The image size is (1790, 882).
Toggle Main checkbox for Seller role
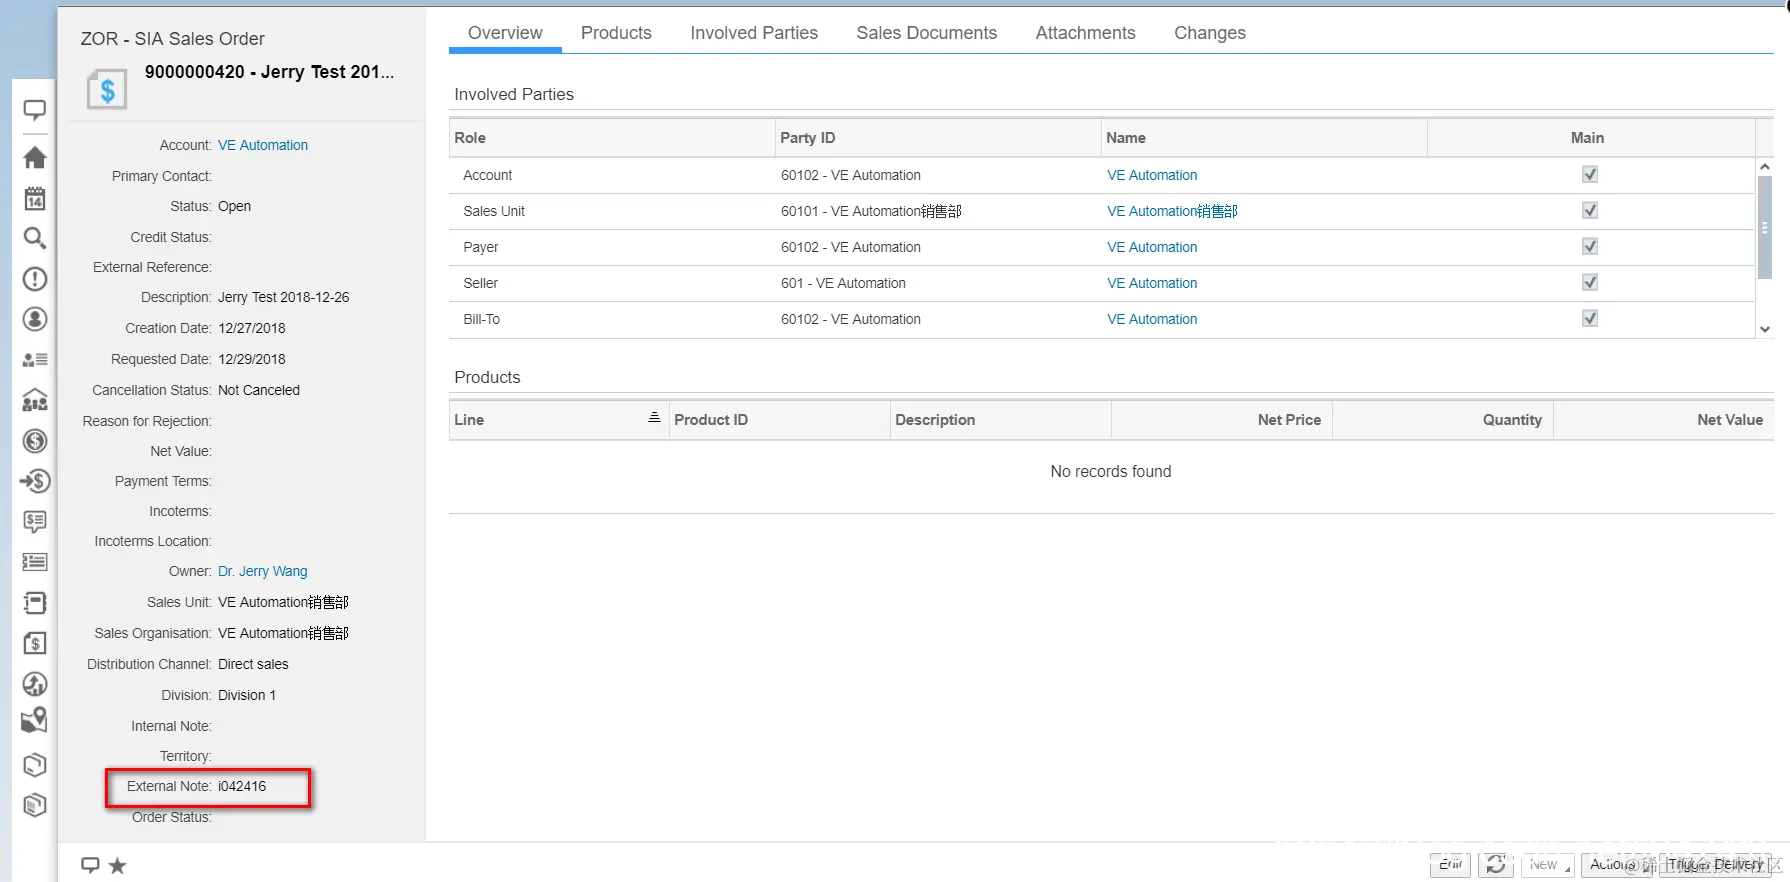1590,282
